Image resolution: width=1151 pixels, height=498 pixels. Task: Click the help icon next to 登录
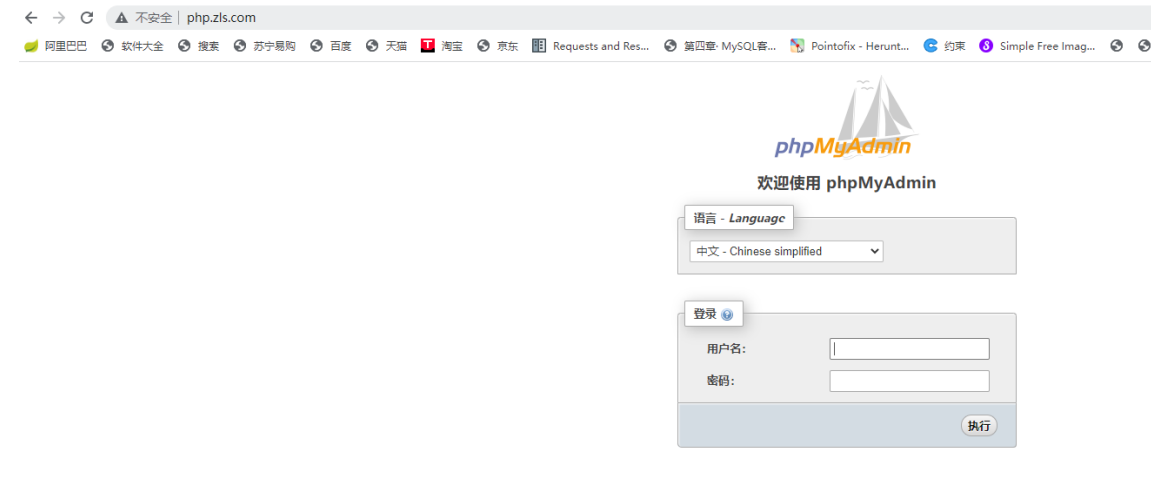(x=727, y=315)
